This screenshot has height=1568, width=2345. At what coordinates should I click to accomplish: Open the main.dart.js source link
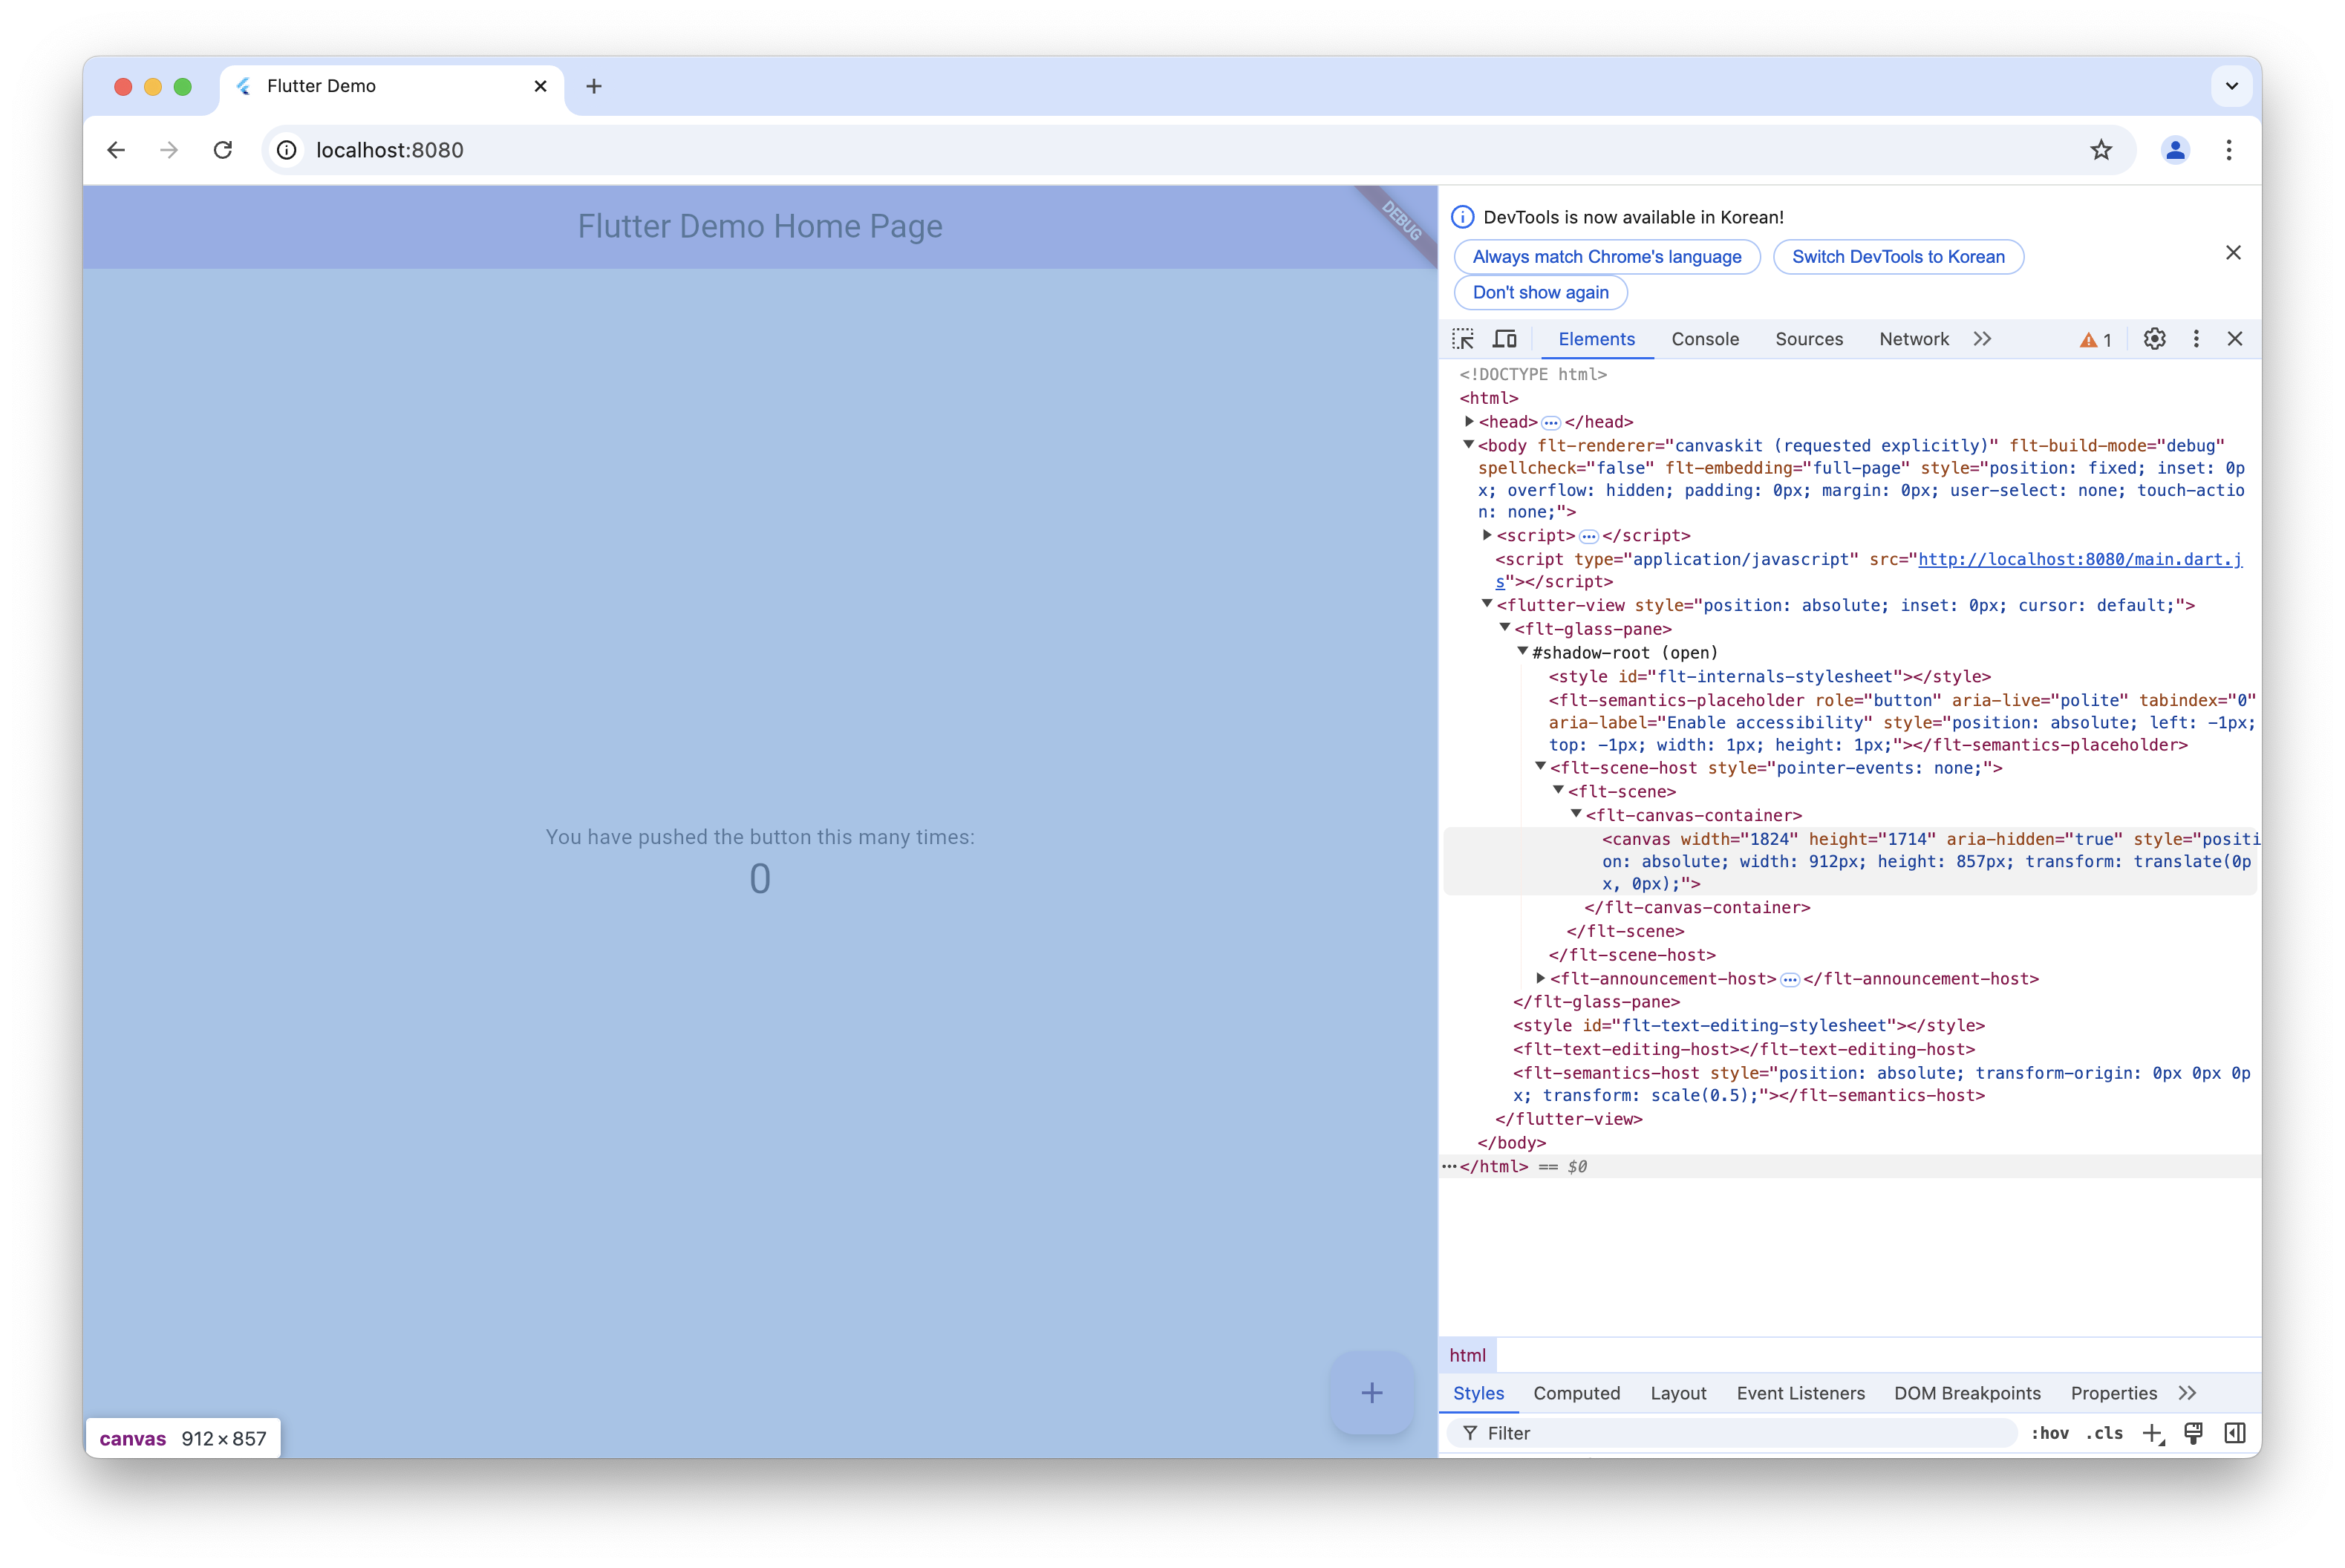pyautogui.click(x=2079, y=559)
